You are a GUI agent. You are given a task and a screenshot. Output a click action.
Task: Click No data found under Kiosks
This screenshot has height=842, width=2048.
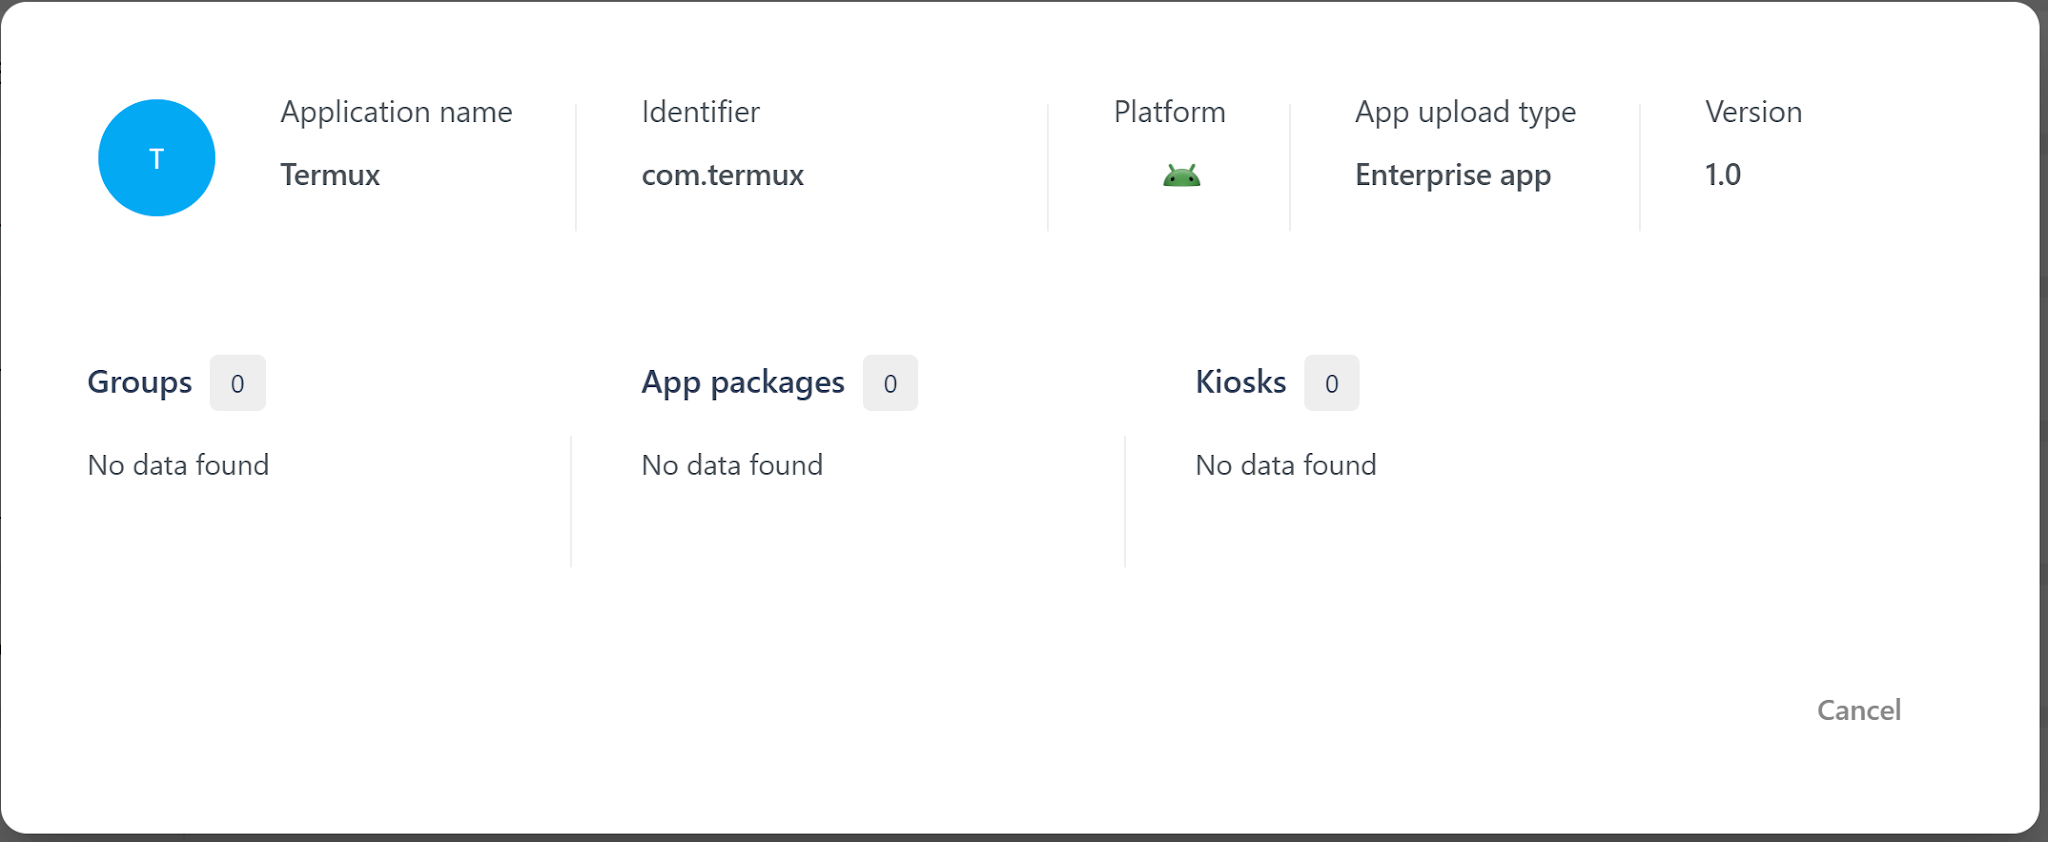[1286, 465]
